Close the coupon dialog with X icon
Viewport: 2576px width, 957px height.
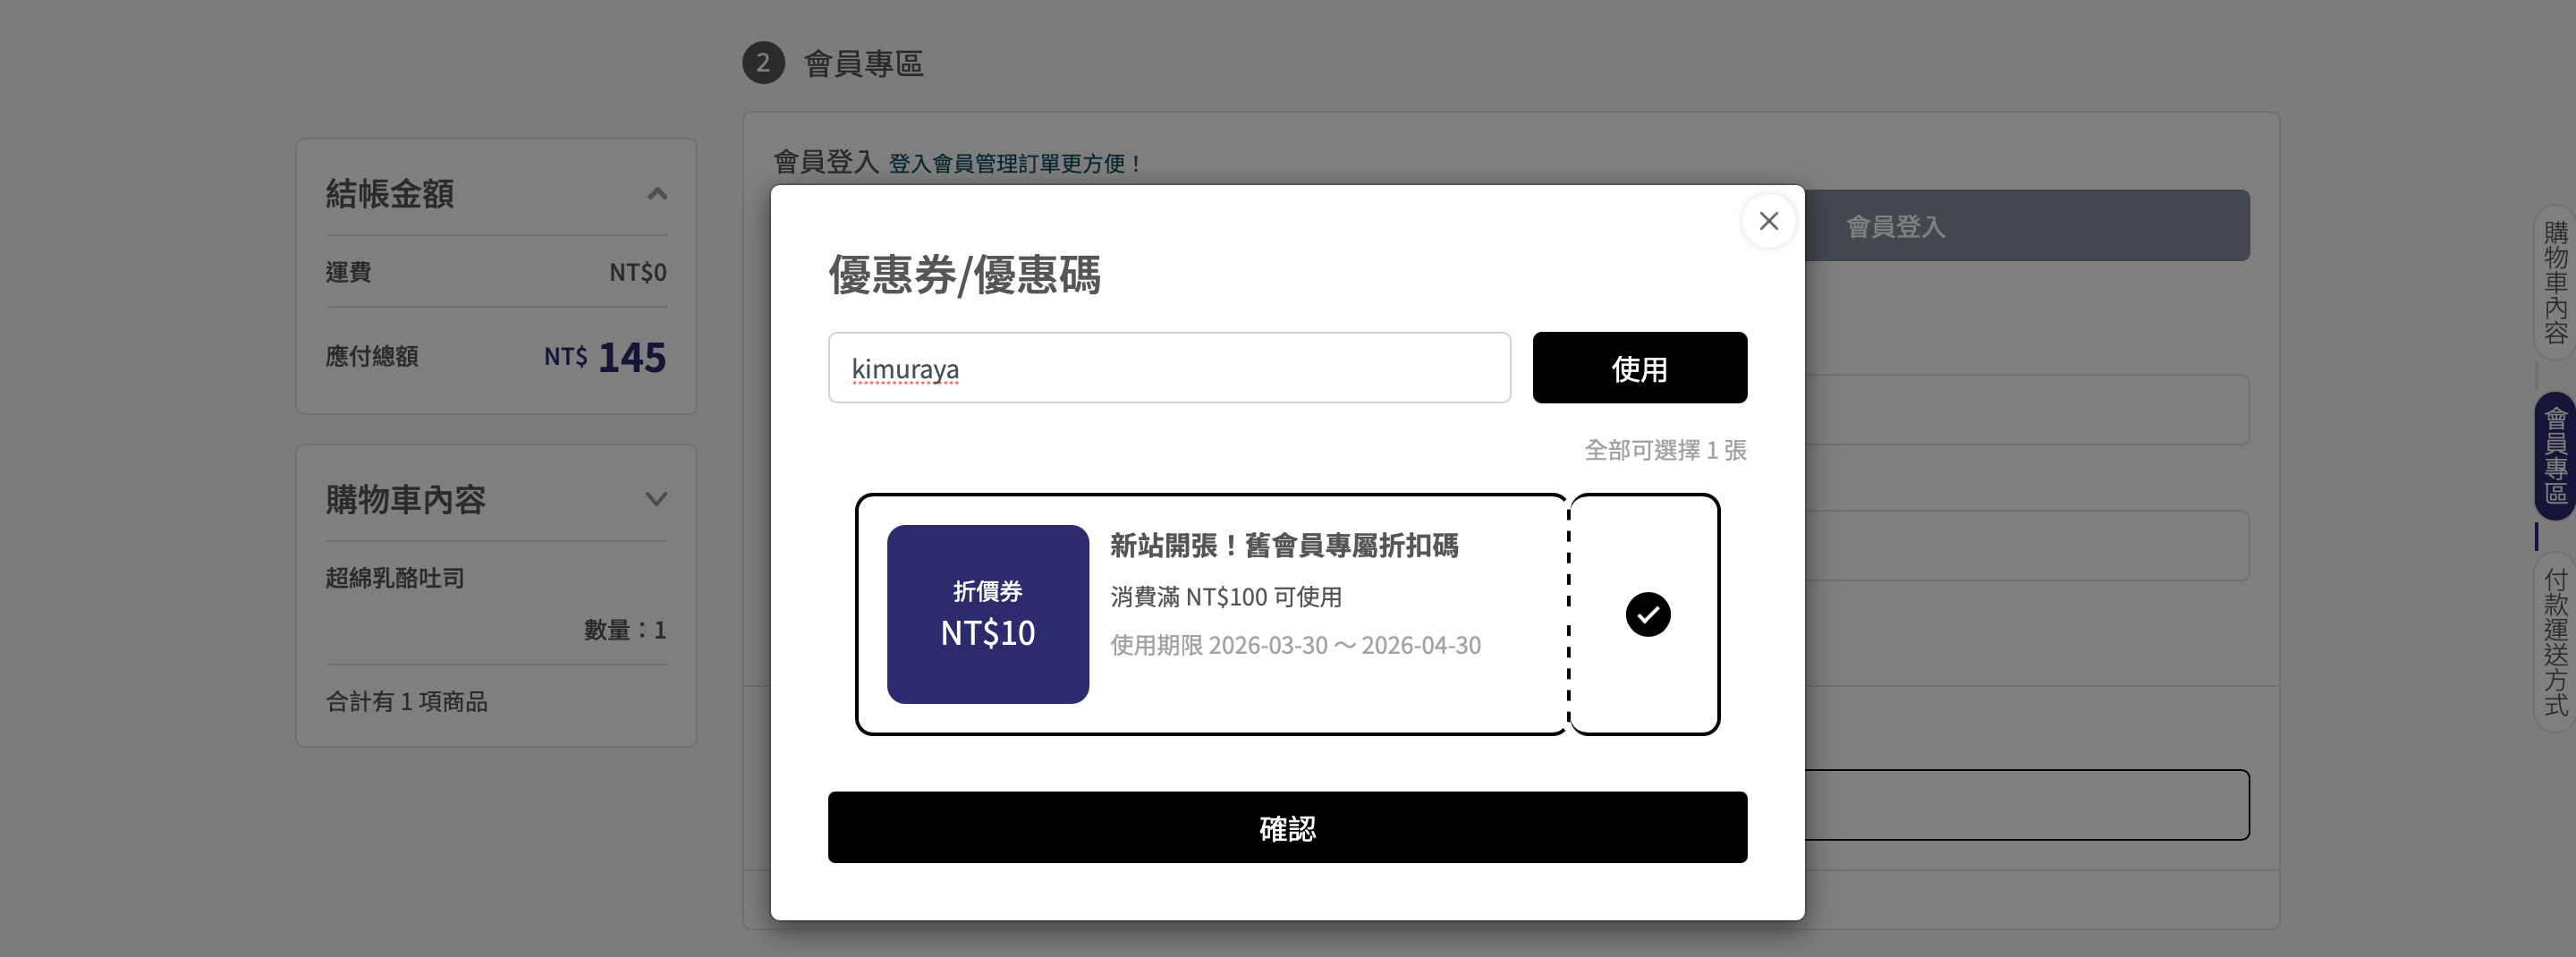1768,221
